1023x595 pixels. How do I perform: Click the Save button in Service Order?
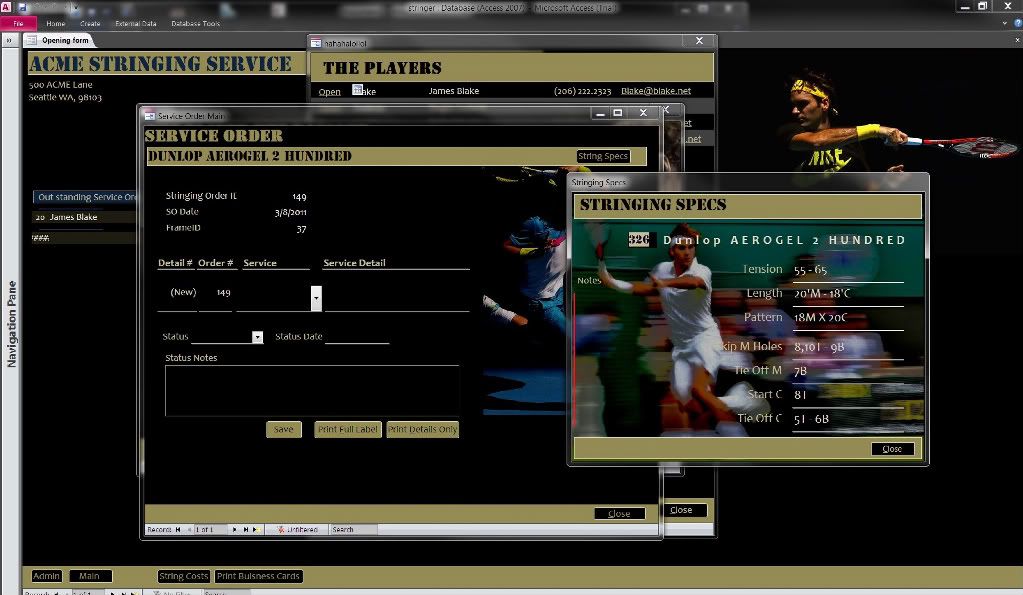[x=284, y=429]
